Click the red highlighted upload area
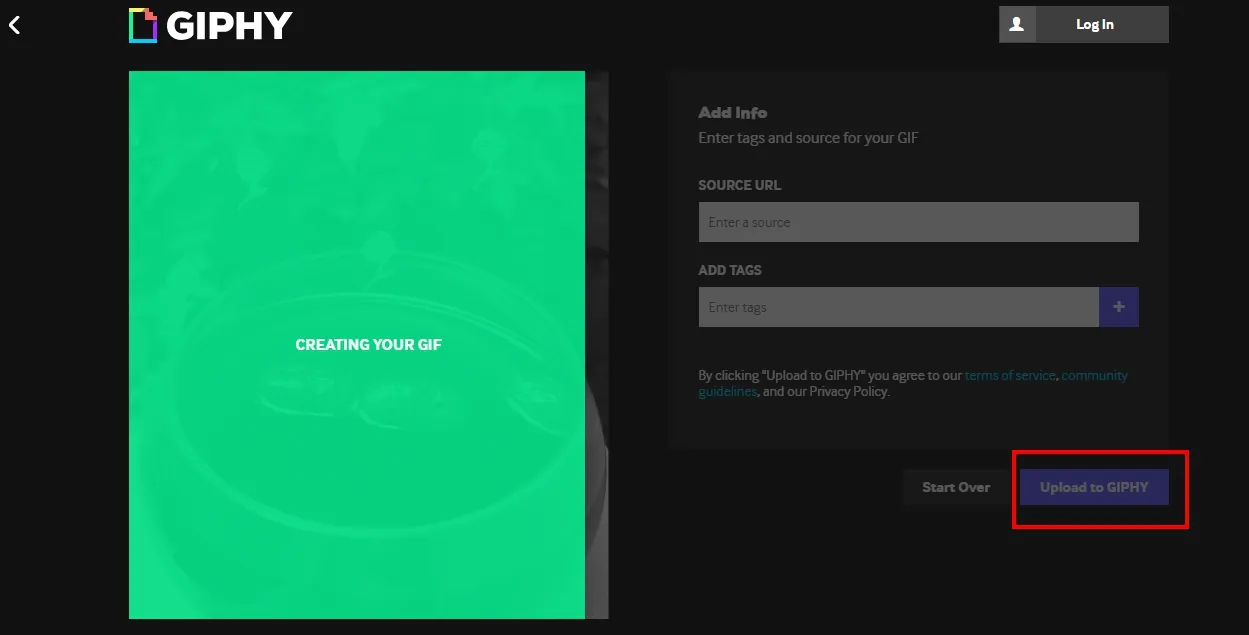This screenshot has width=1249, height=635. [1099, 488]
